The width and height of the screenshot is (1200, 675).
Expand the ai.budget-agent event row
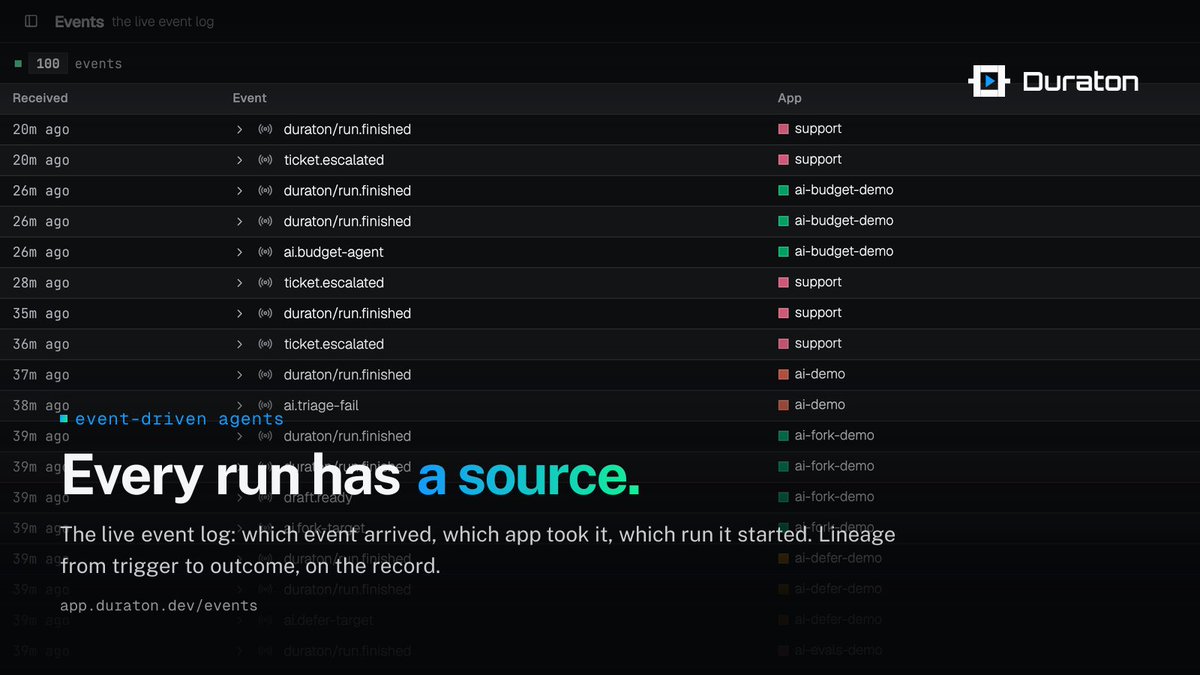[x=240, y=252]
